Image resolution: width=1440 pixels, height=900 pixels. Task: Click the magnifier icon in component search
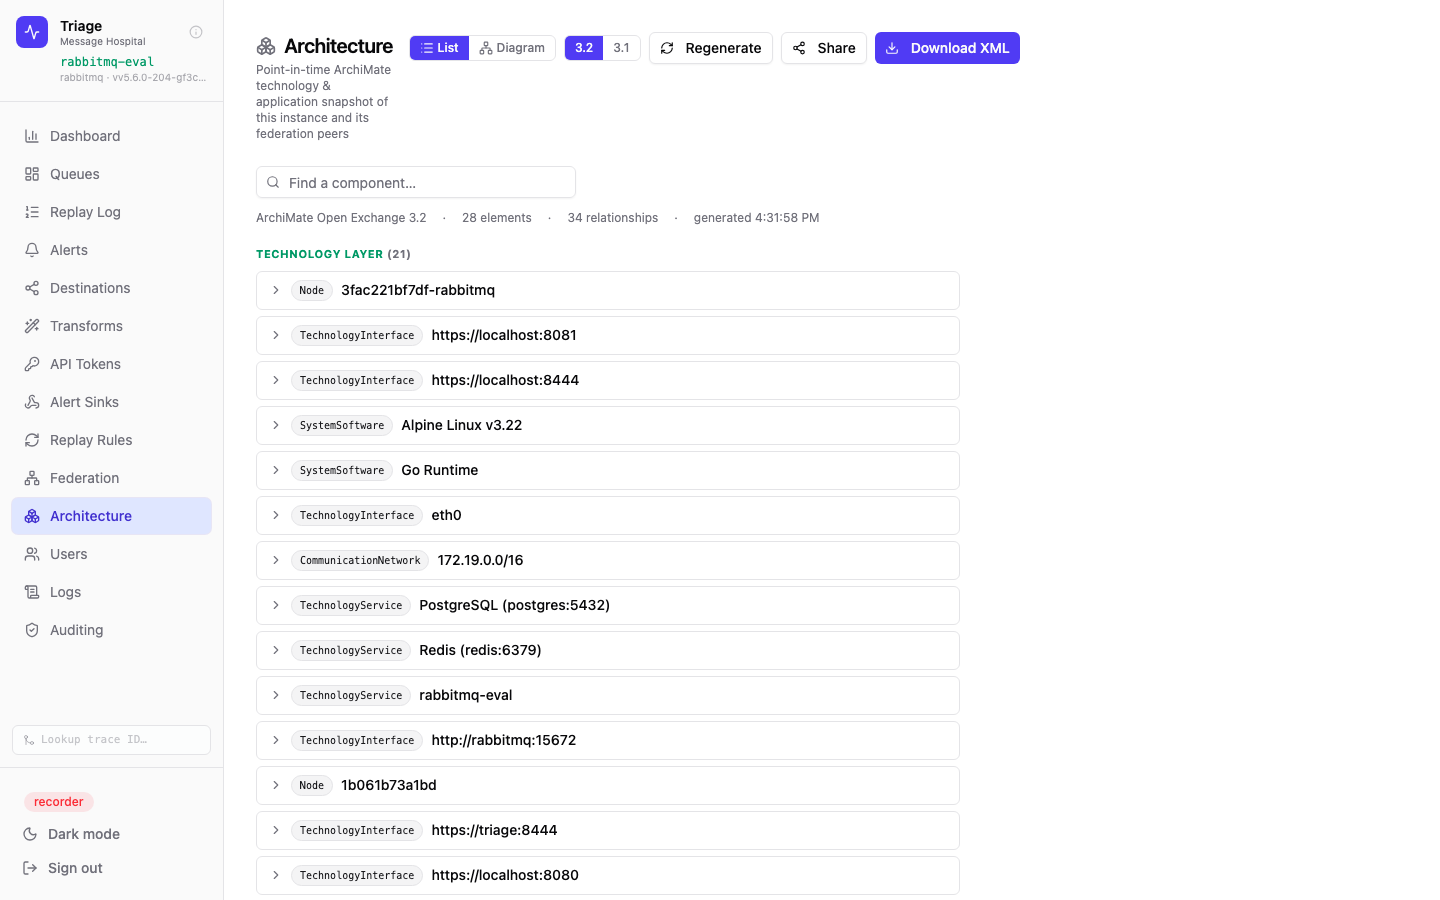[273, 182]
